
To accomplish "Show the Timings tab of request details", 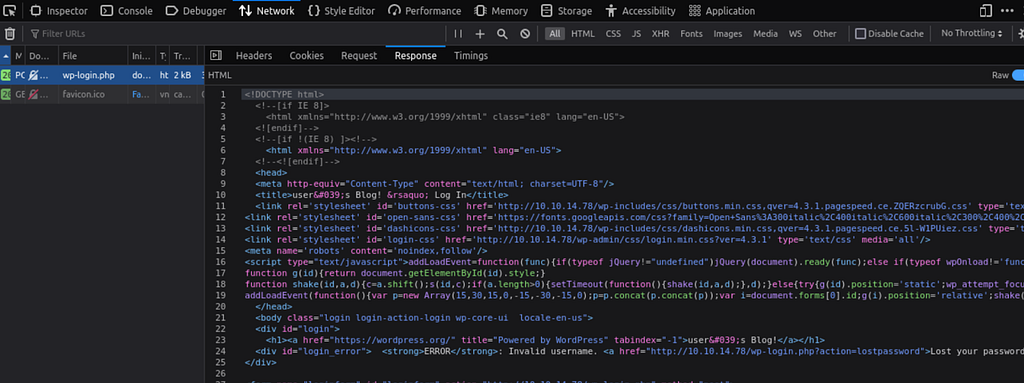I will coord(471,56).
